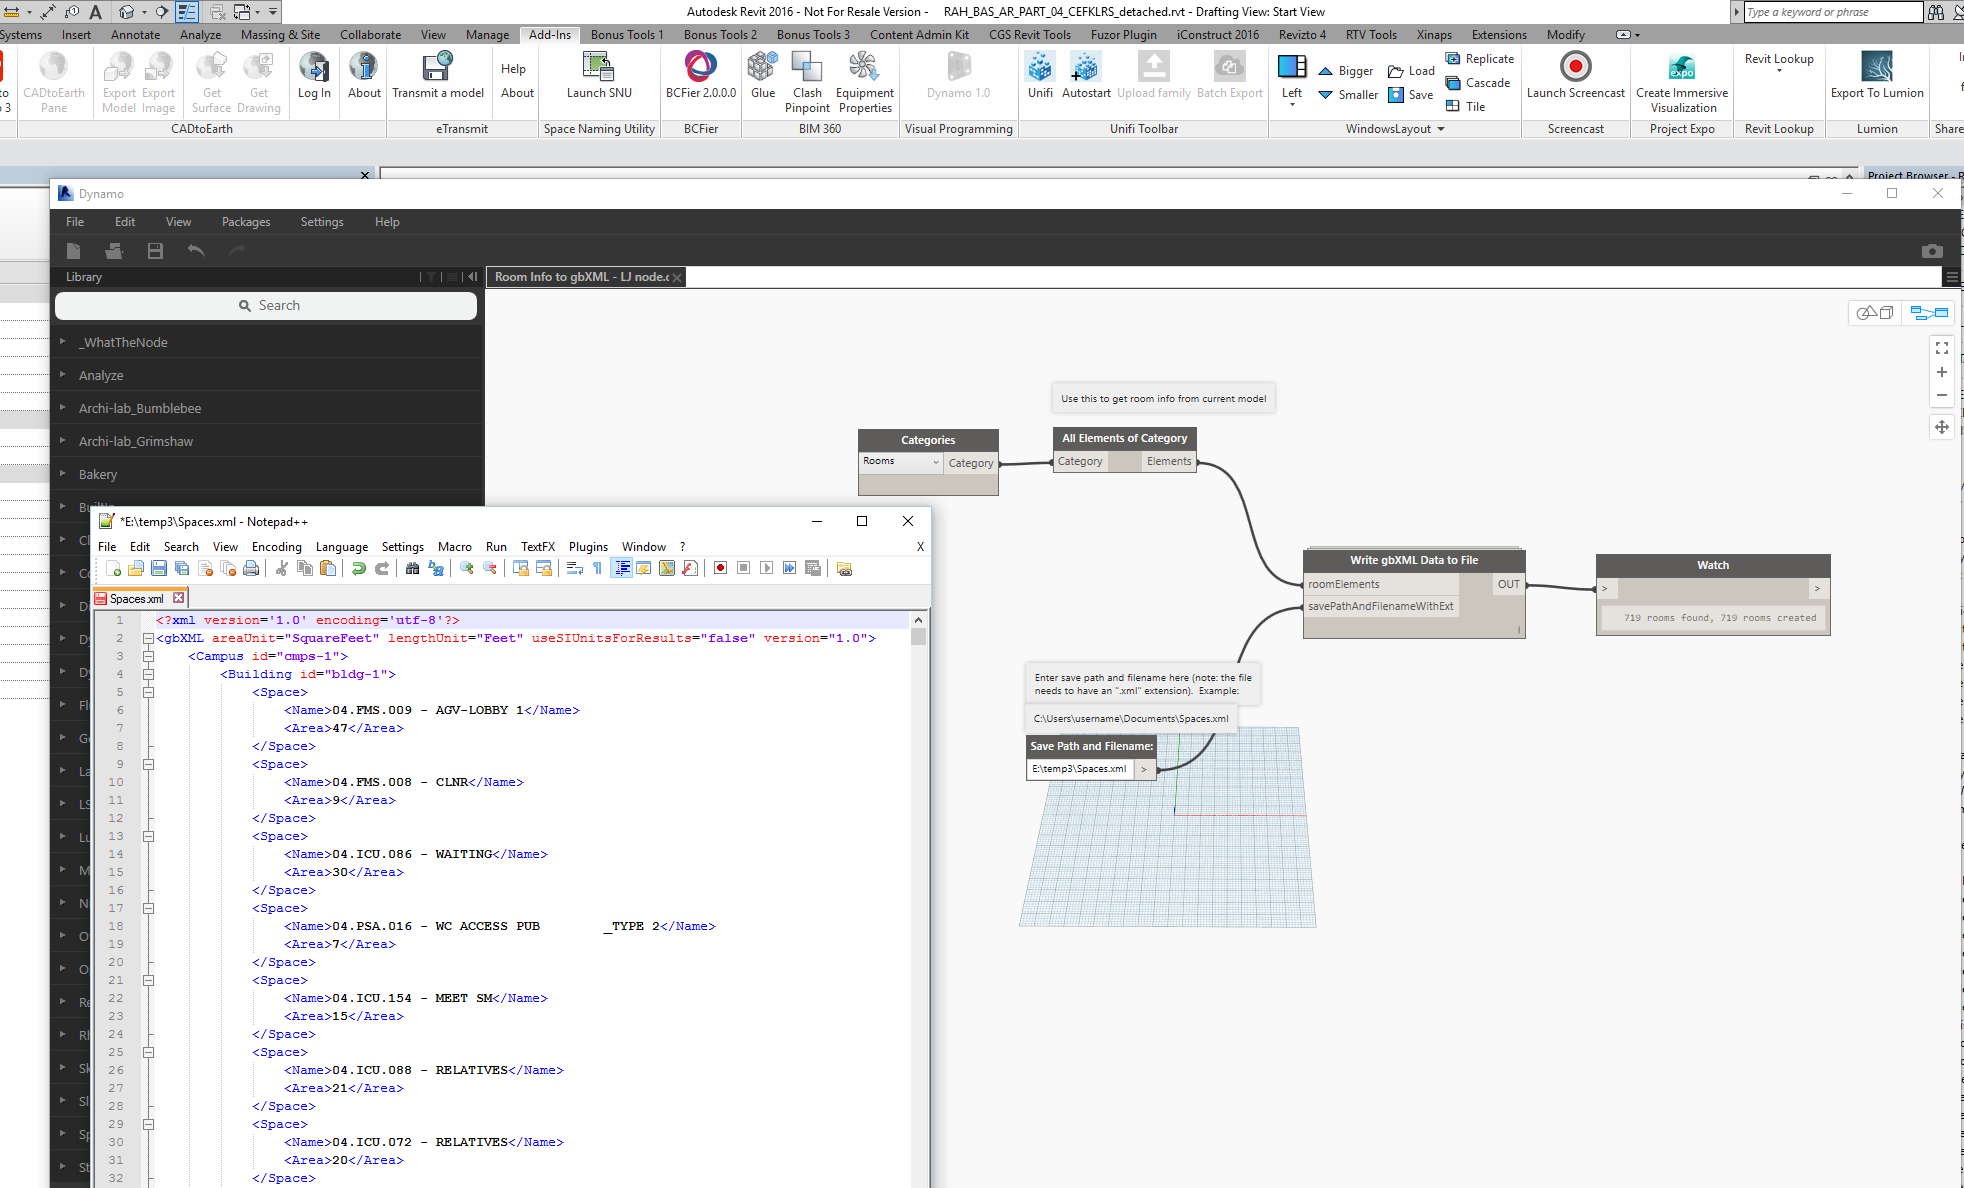Activate the pan mode icon
The image size is (1964, 1188).
[1941, 427]
